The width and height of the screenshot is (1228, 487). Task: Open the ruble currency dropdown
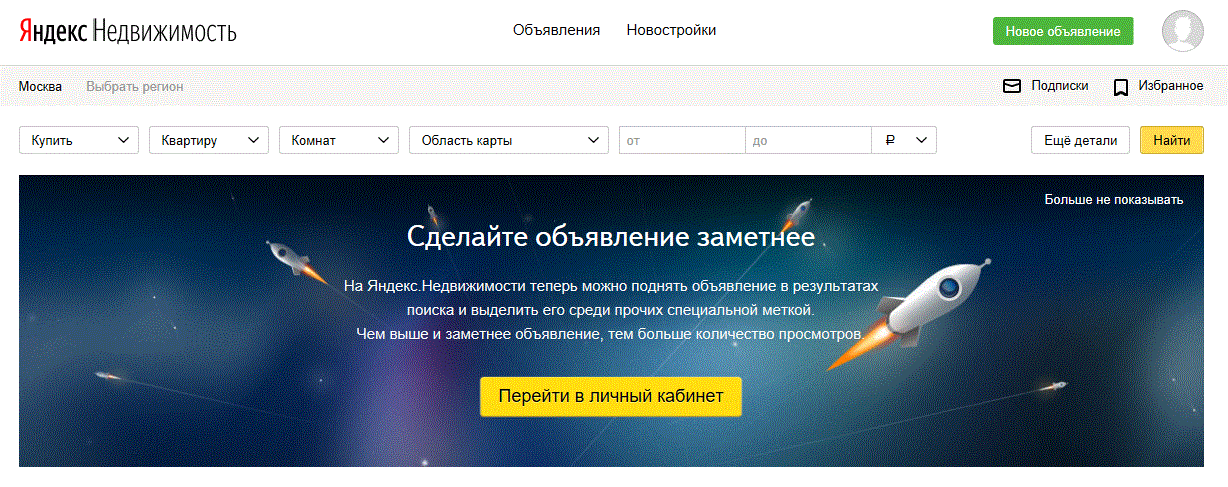click(904, 140)
